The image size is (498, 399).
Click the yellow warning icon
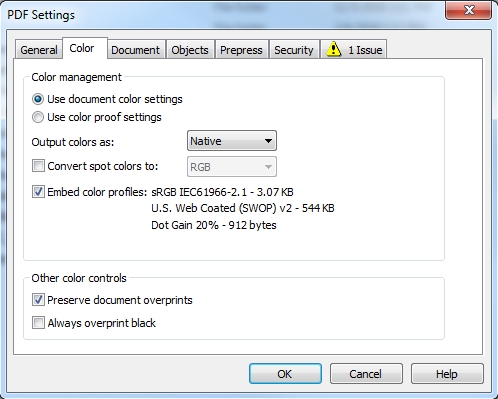pyautogui.click(x=334, y=49)
